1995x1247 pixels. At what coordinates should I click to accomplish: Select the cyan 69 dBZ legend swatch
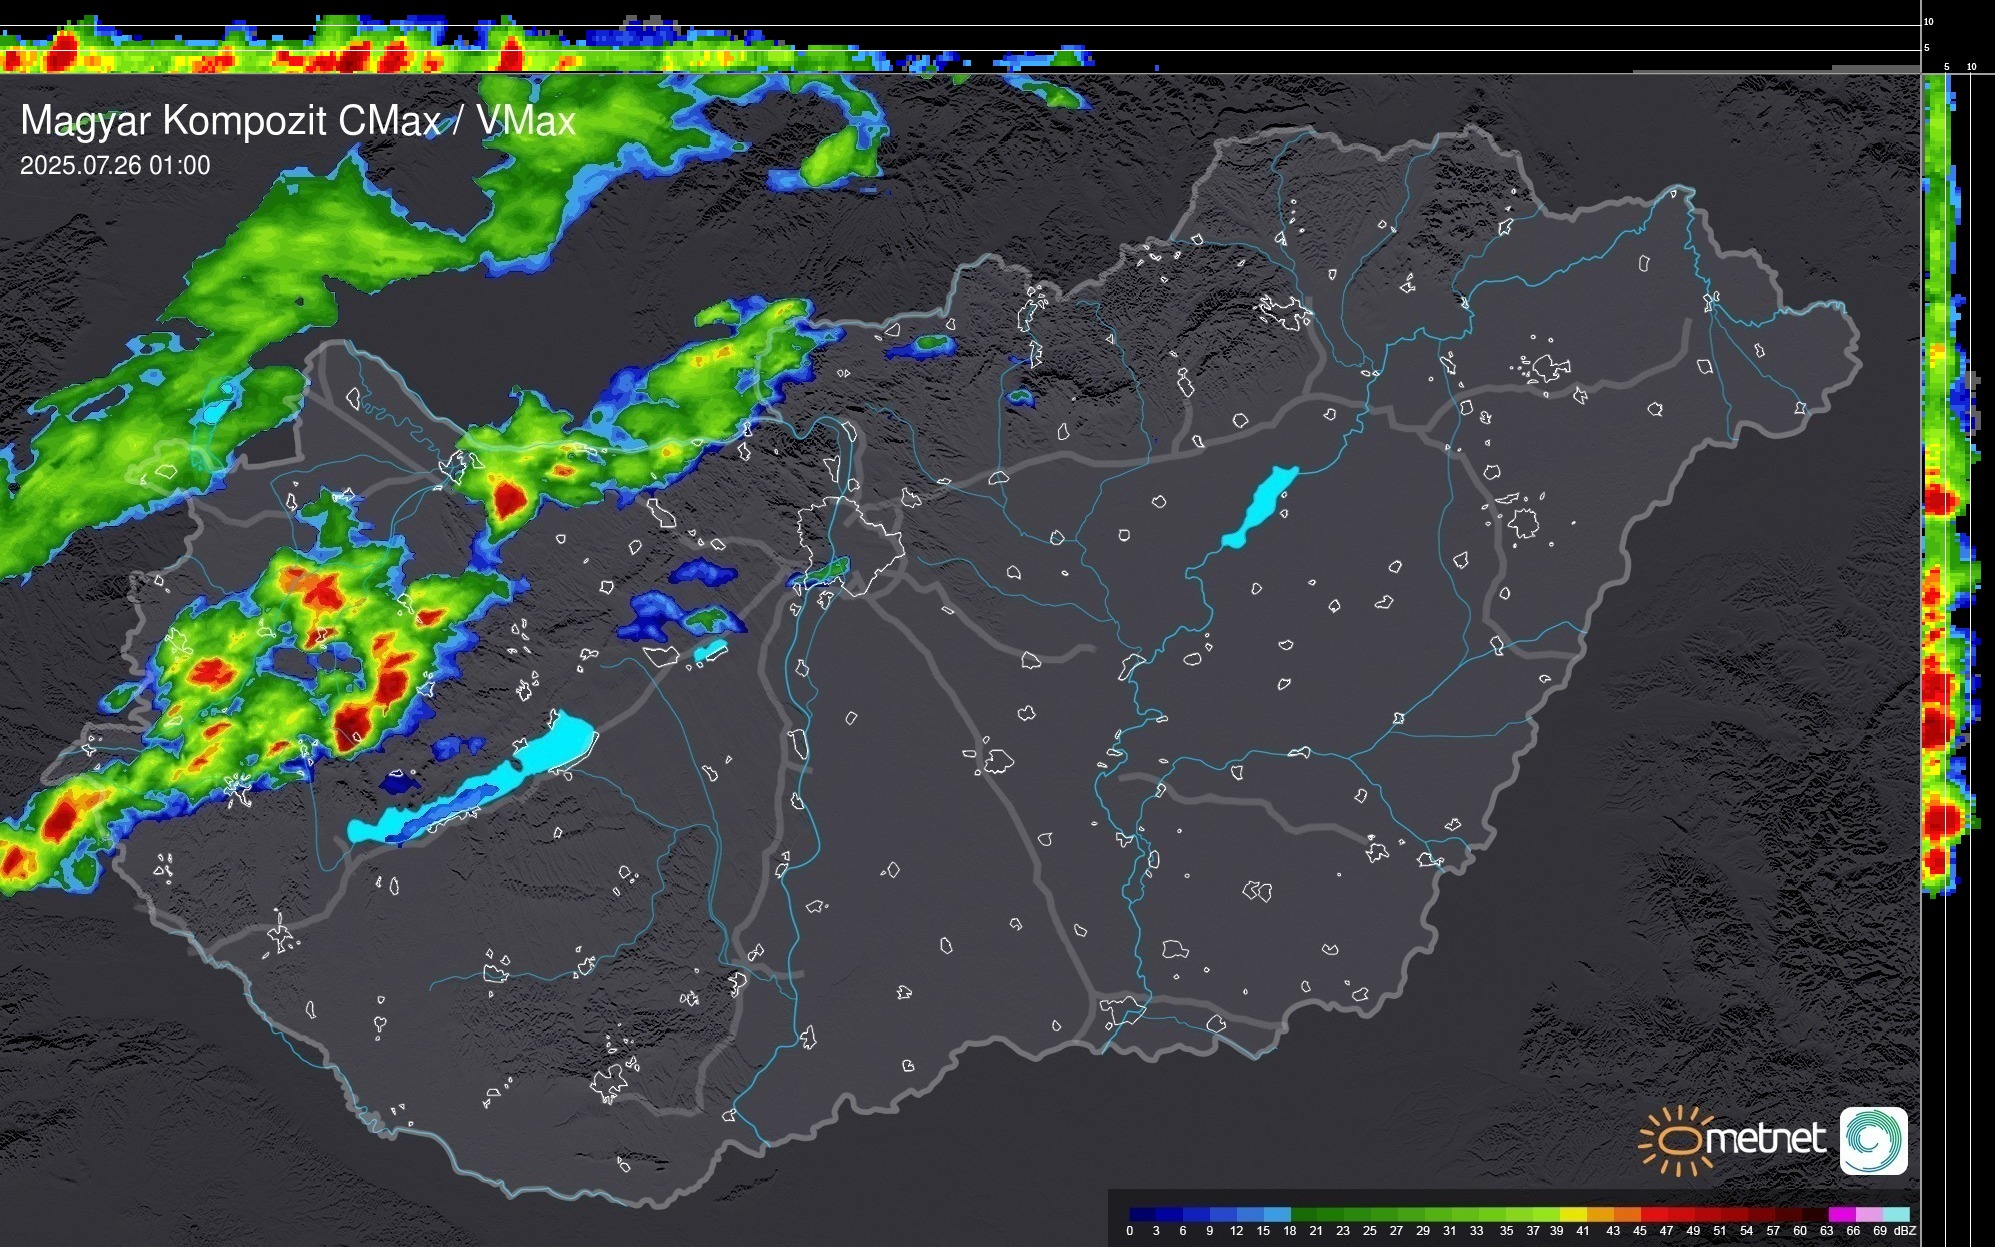[x=1895, y=1214]
